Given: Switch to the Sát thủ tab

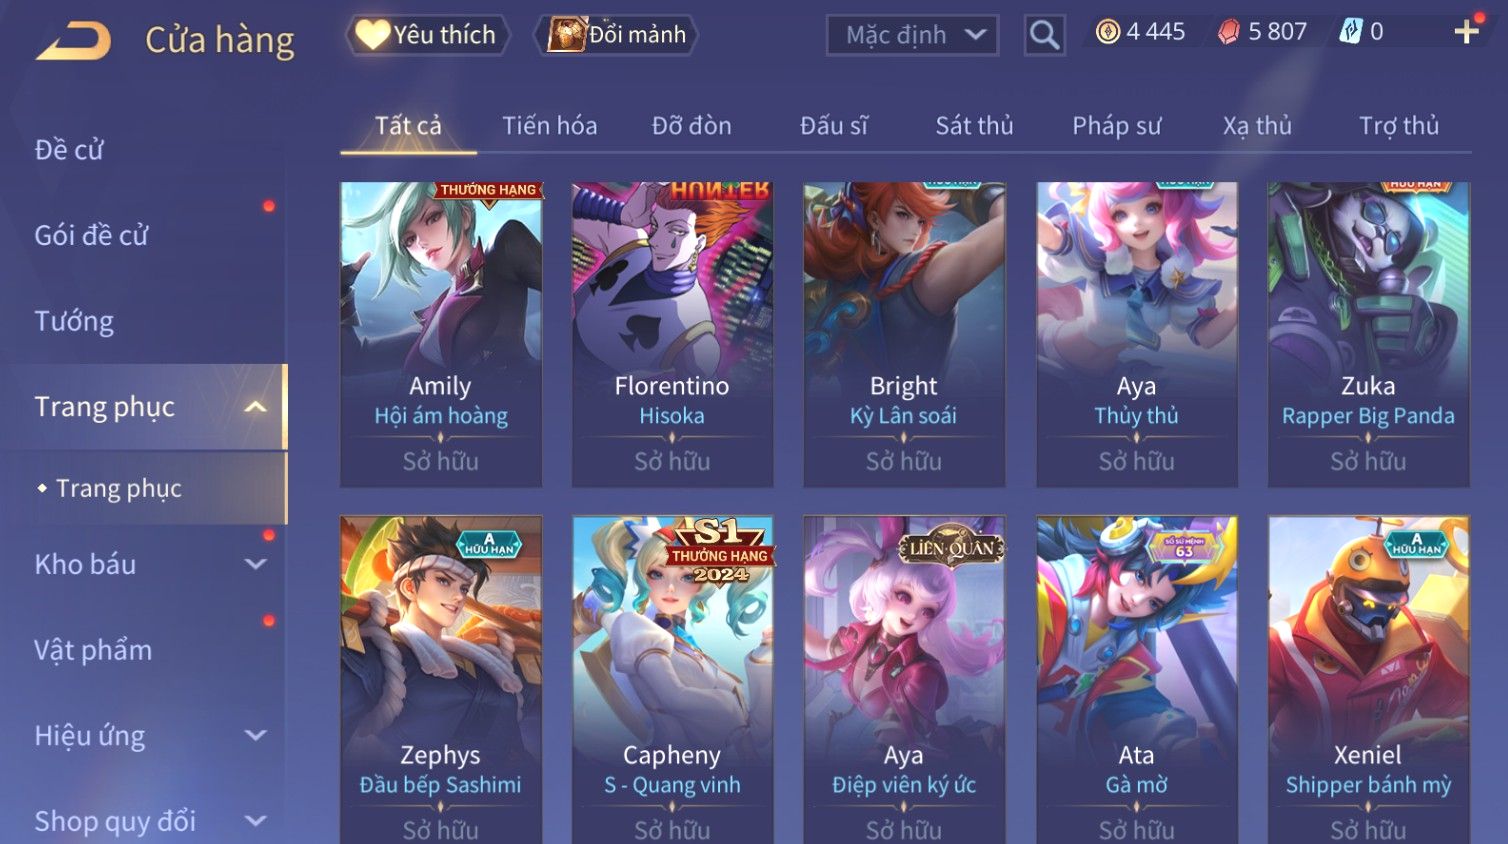Looking at the screenshot, I should coord(974,126).
